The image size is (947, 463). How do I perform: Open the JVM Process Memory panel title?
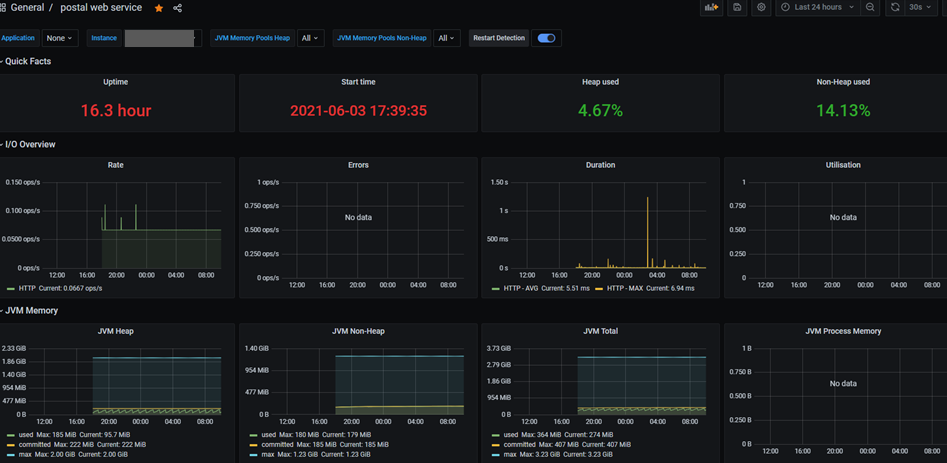point(843,331)
